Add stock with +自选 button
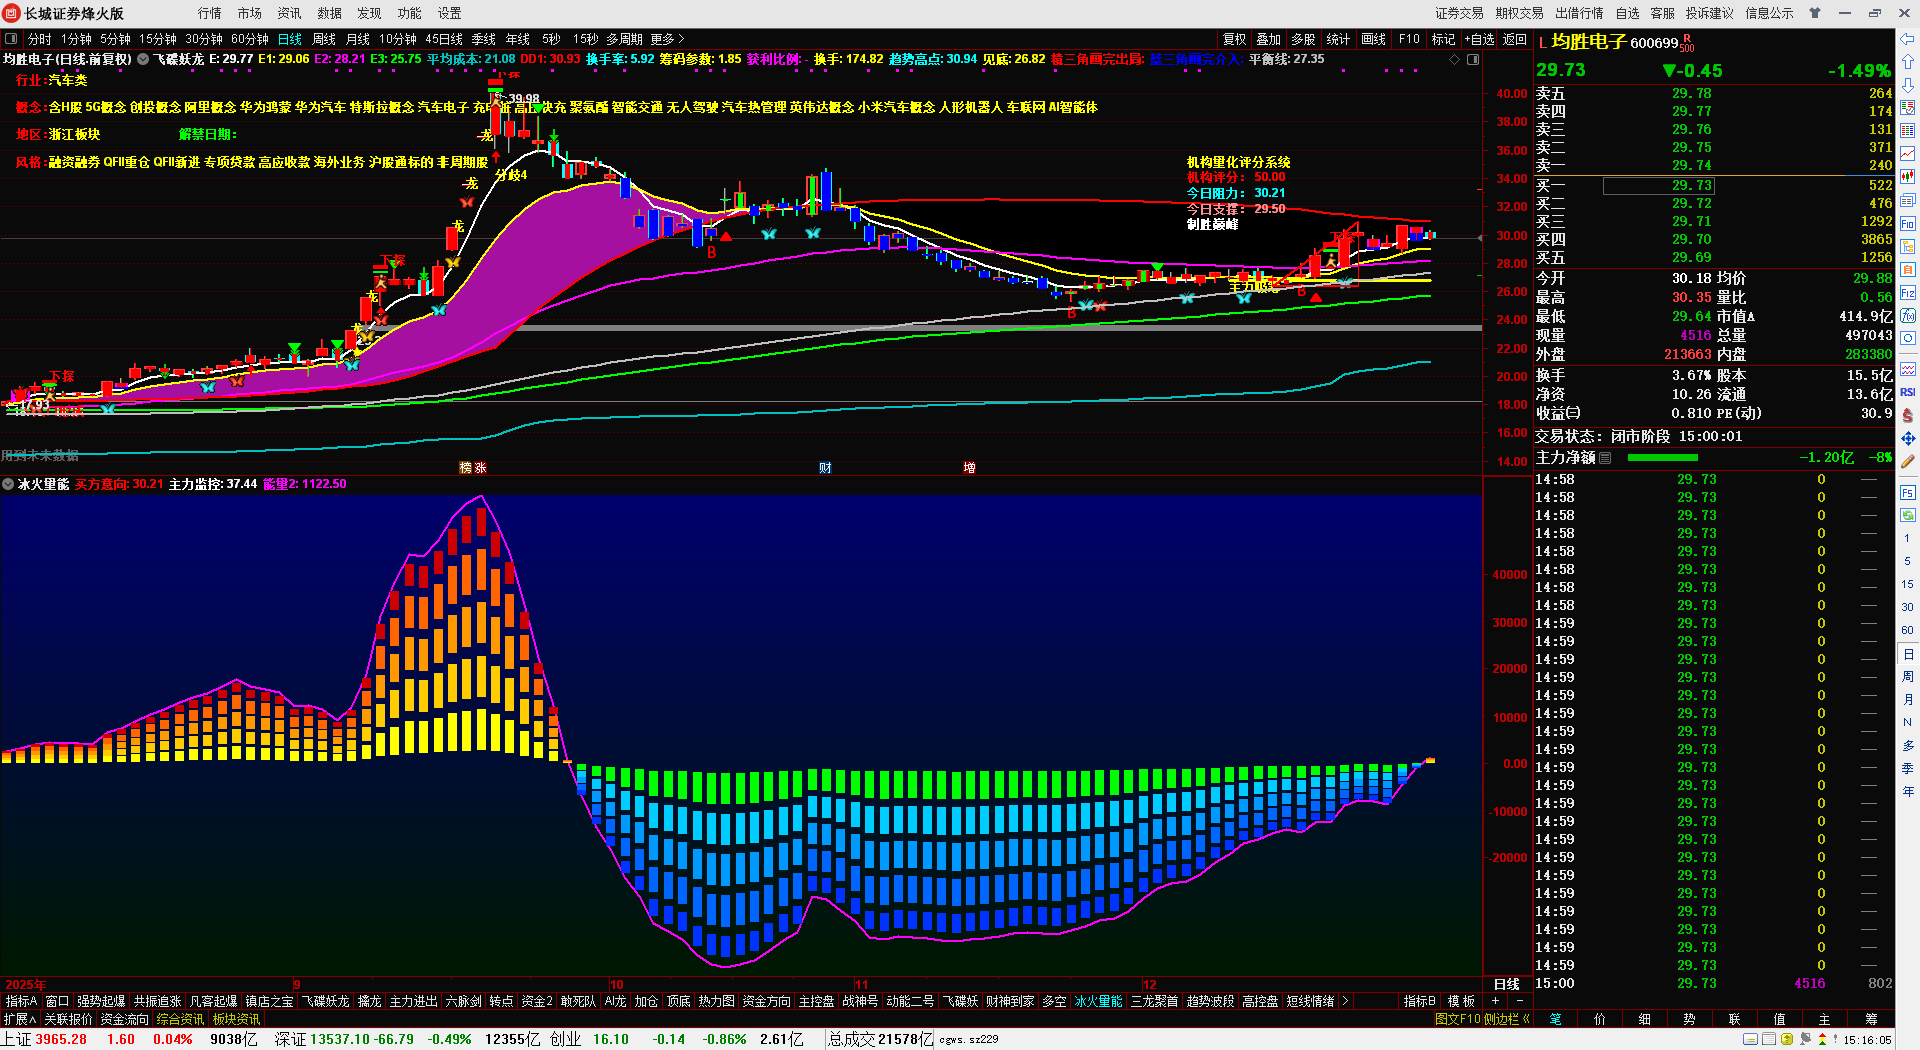 1480,39
